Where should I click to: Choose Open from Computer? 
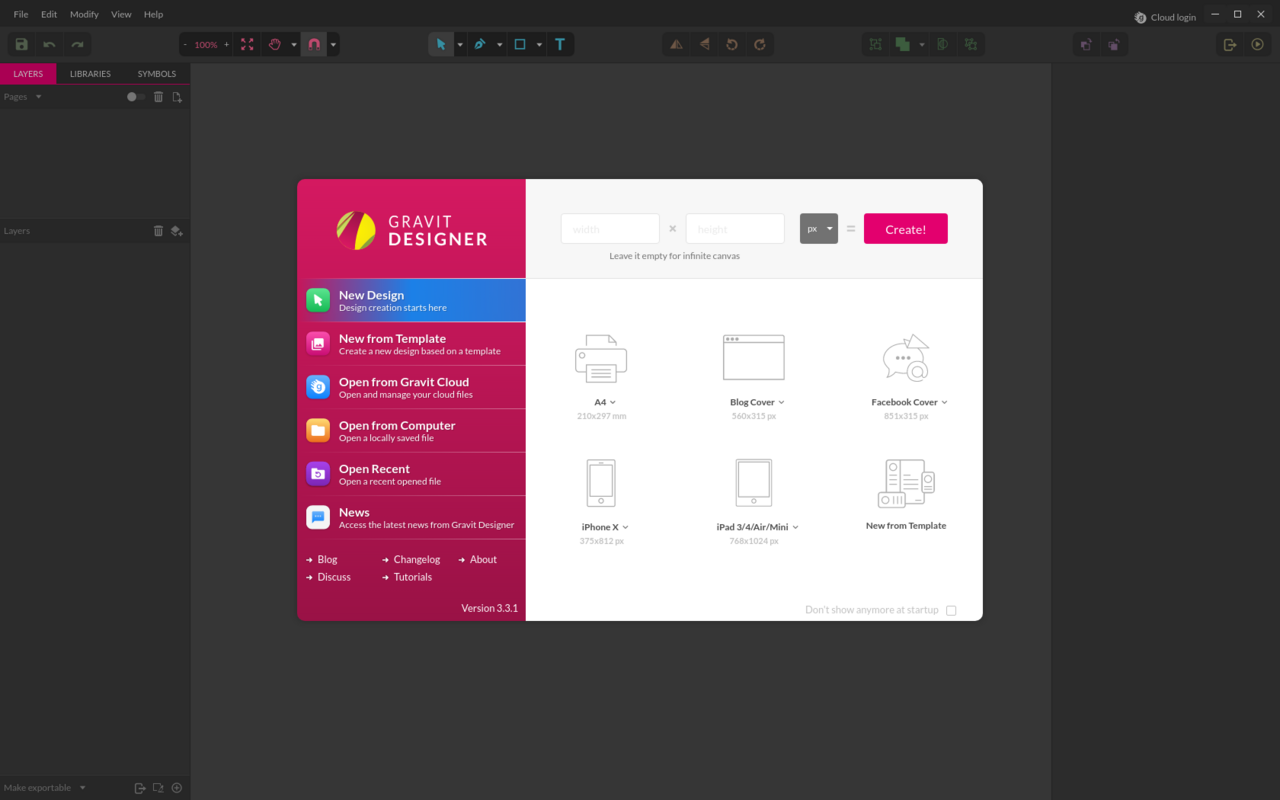(411, 431)
